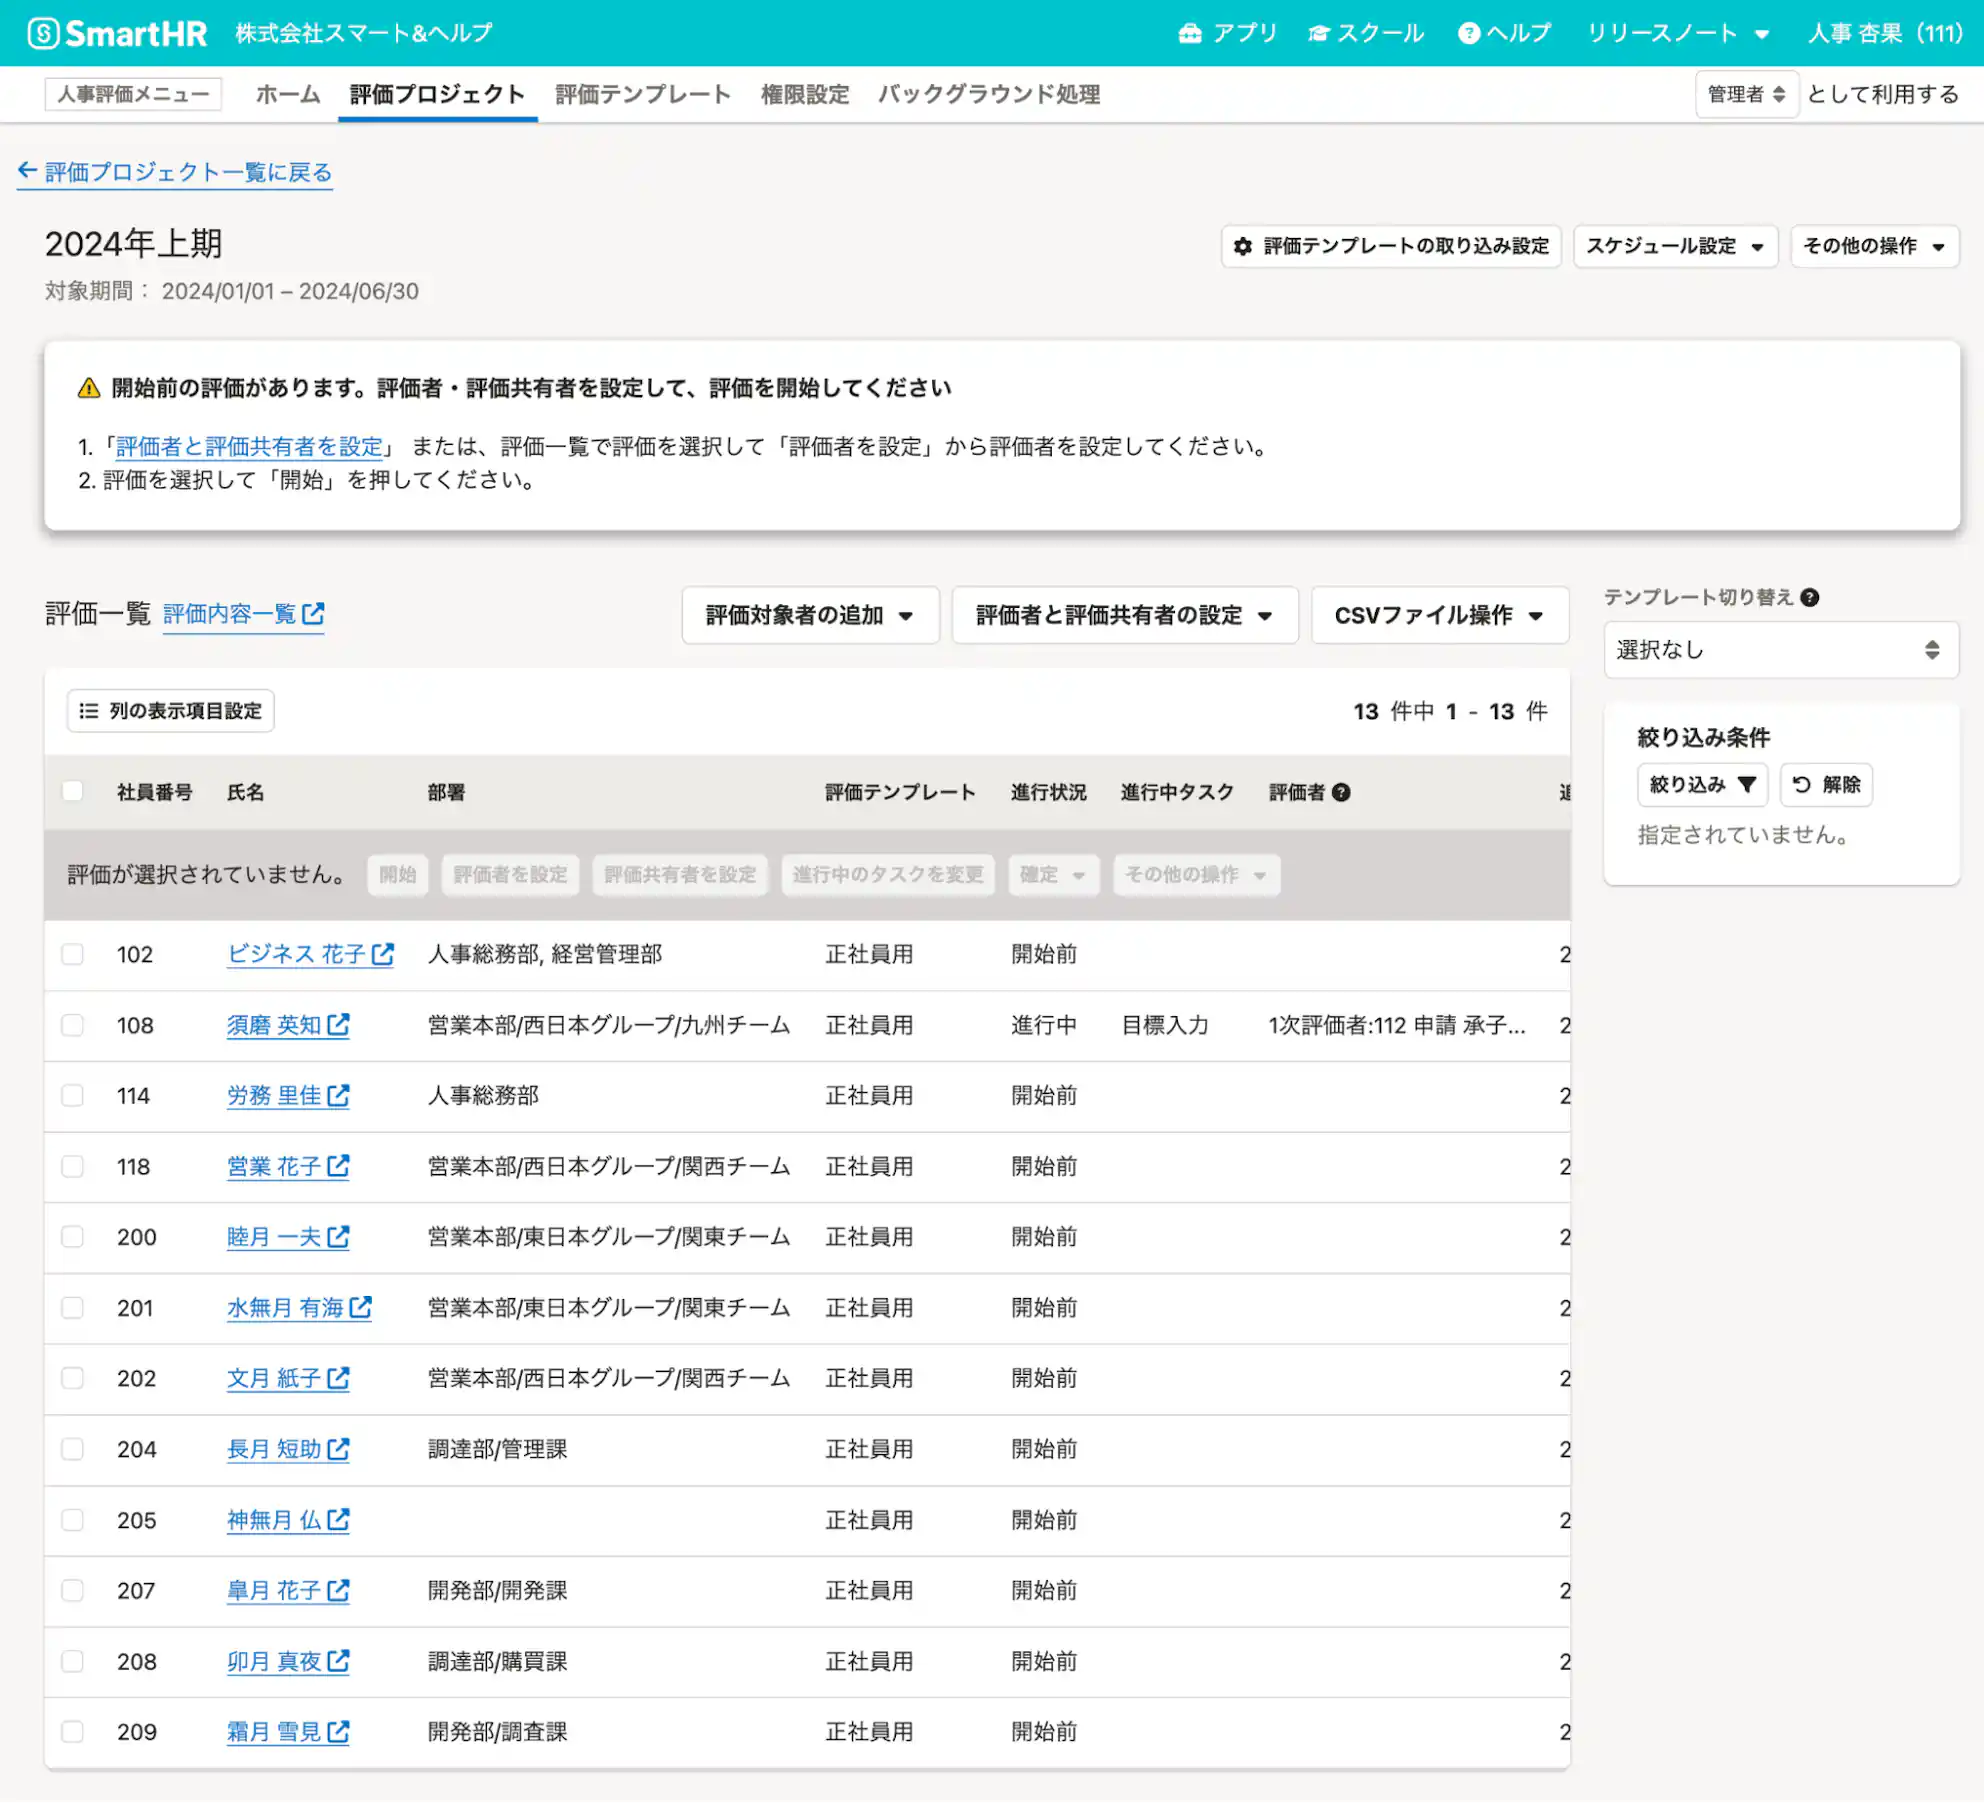Check the row for employee 114
The image size is (1984, 1803).
72,1095
